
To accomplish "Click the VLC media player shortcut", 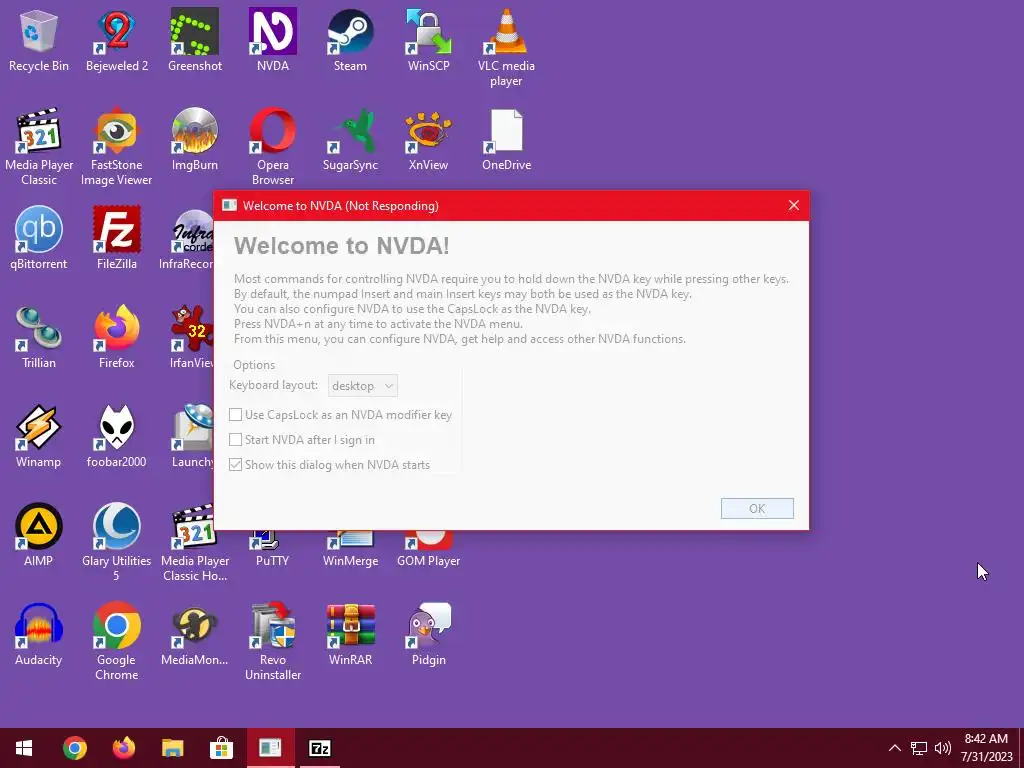I will [506, 48].
